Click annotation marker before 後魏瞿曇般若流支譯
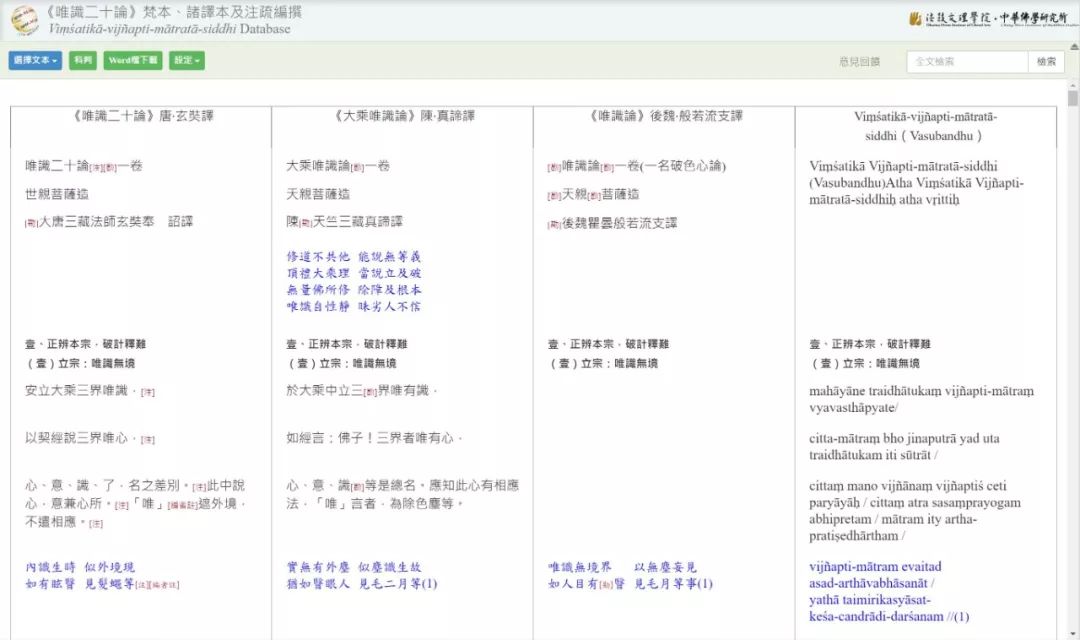The height and width of the screenshot is (640, 1080). pos(553,224)
